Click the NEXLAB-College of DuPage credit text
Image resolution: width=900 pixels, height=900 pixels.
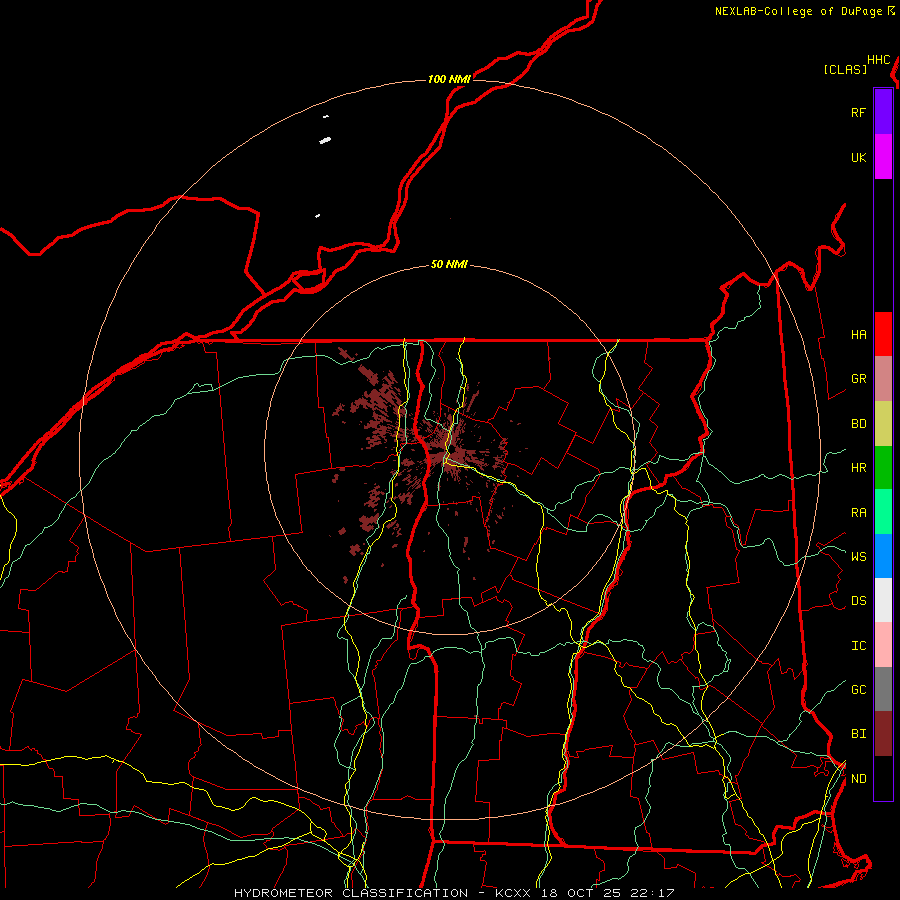coord(798,11)
